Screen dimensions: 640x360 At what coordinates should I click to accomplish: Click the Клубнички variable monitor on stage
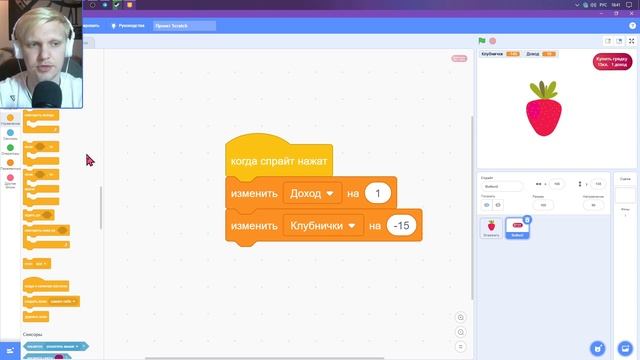[x=500, y=54]
